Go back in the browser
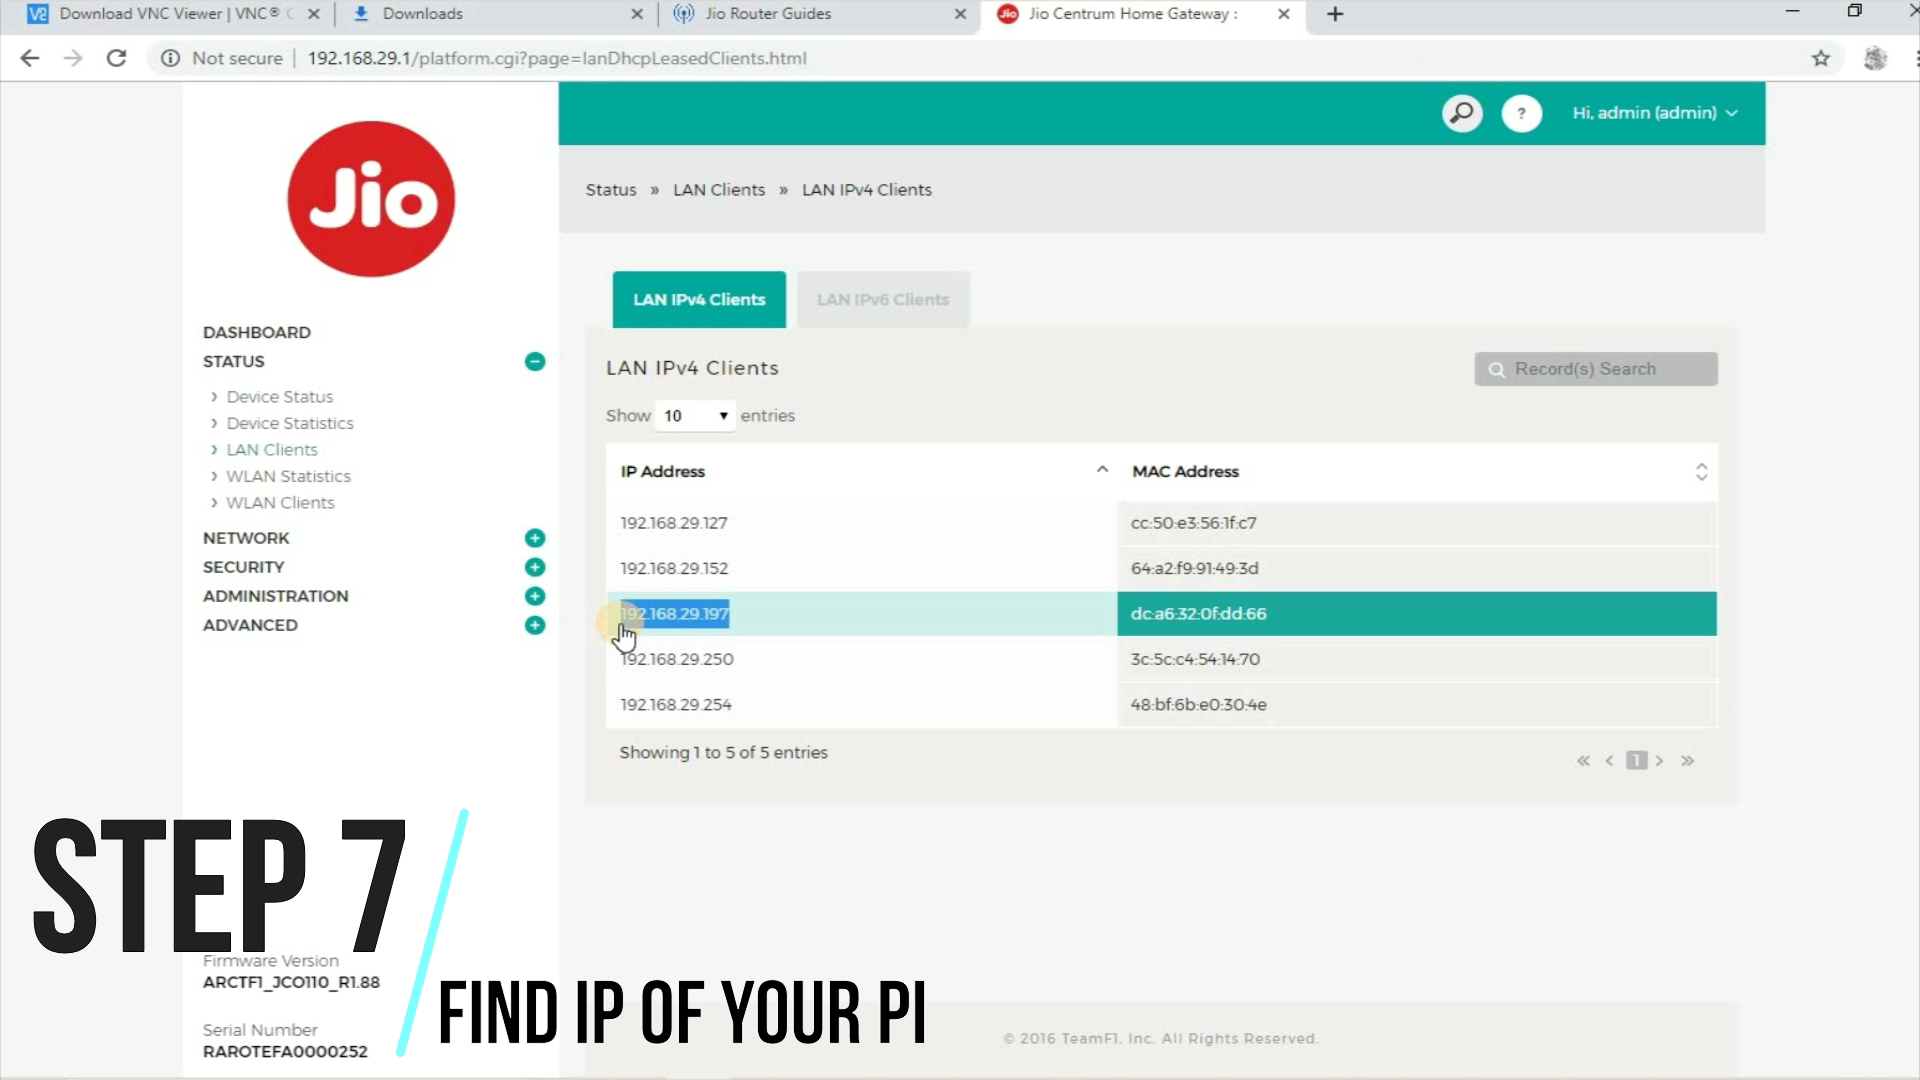Image resolution: width=1920 pixels, height=1080 pixels. click(x=30, y=58)
